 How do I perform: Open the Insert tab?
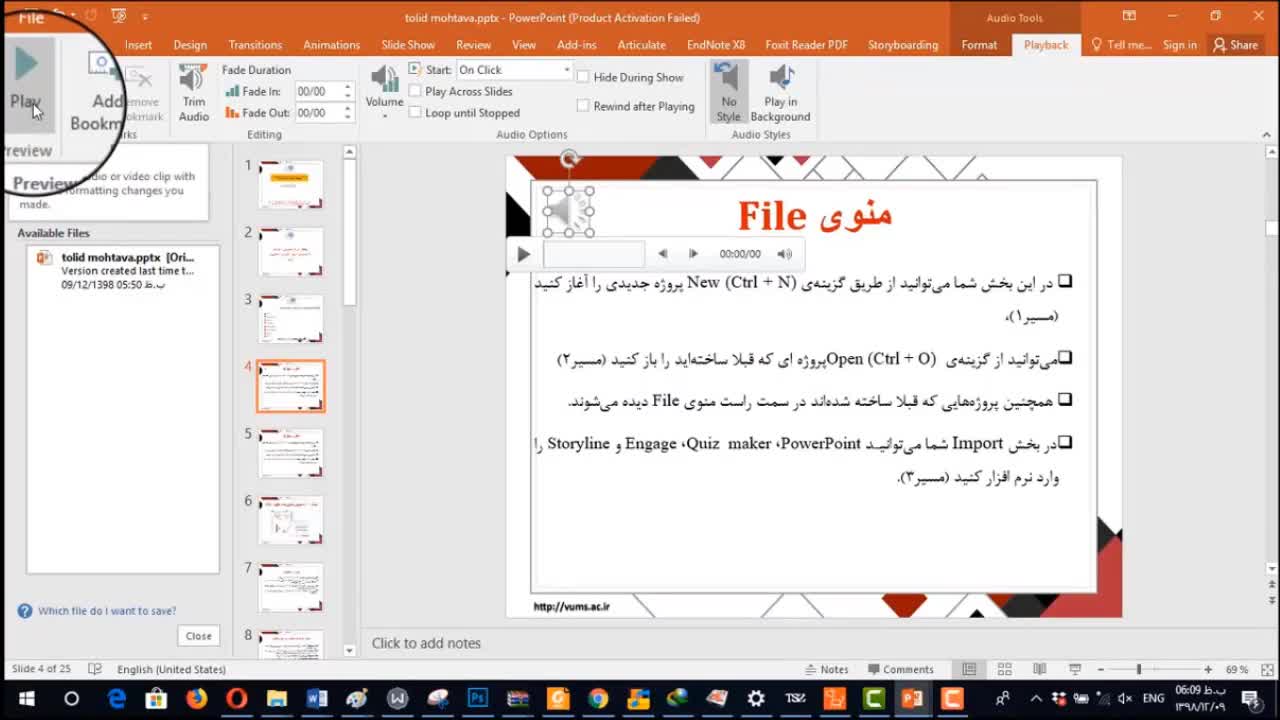click(x=139, y=45)
